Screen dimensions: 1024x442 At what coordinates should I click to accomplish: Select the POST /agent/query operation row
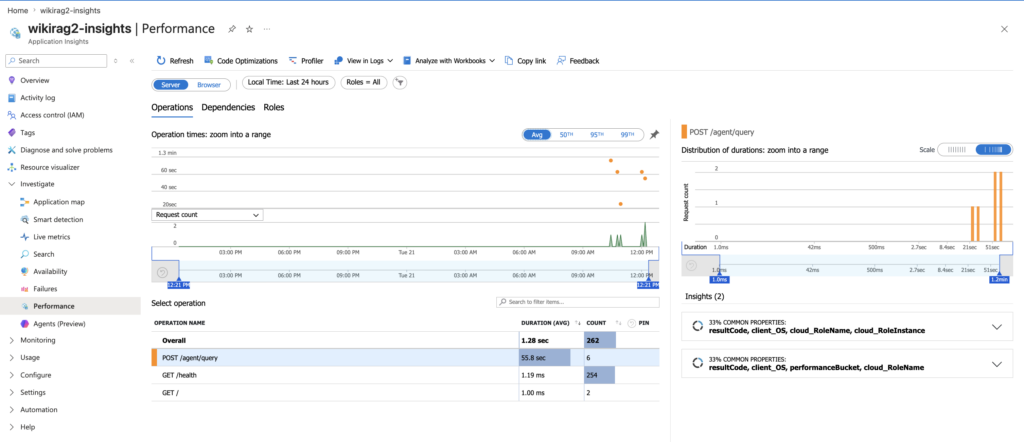tap(406, 358)
